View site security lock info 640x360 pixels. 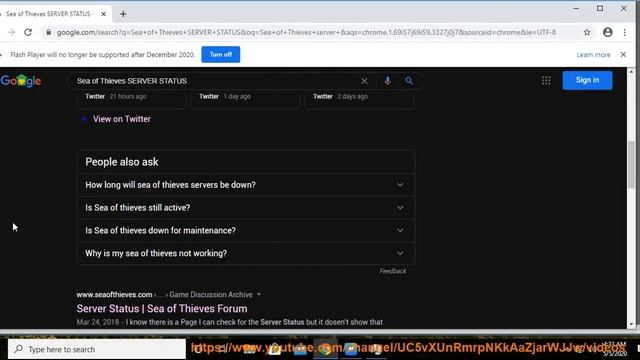(x=49, y=32)
